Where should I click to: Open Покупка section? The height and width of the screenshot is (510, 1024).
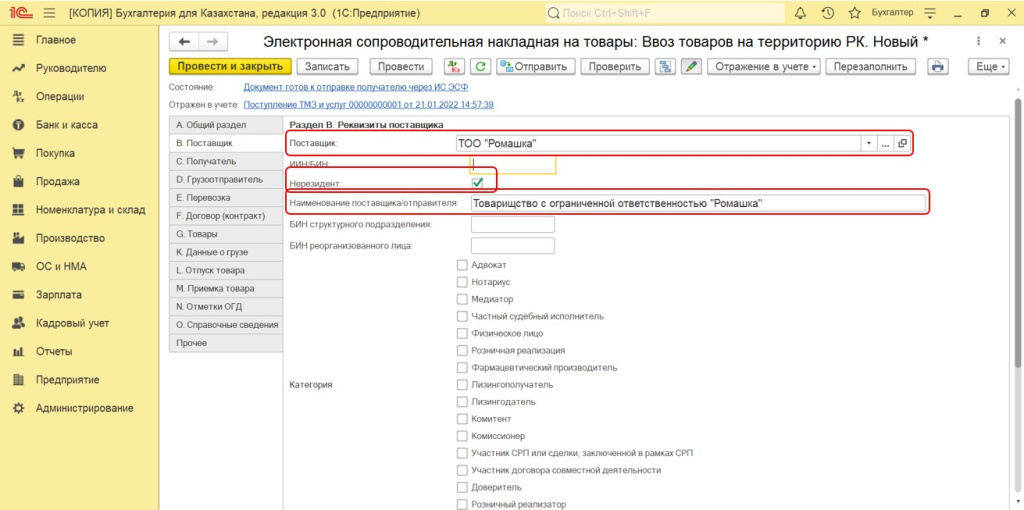tap(56, 153)
